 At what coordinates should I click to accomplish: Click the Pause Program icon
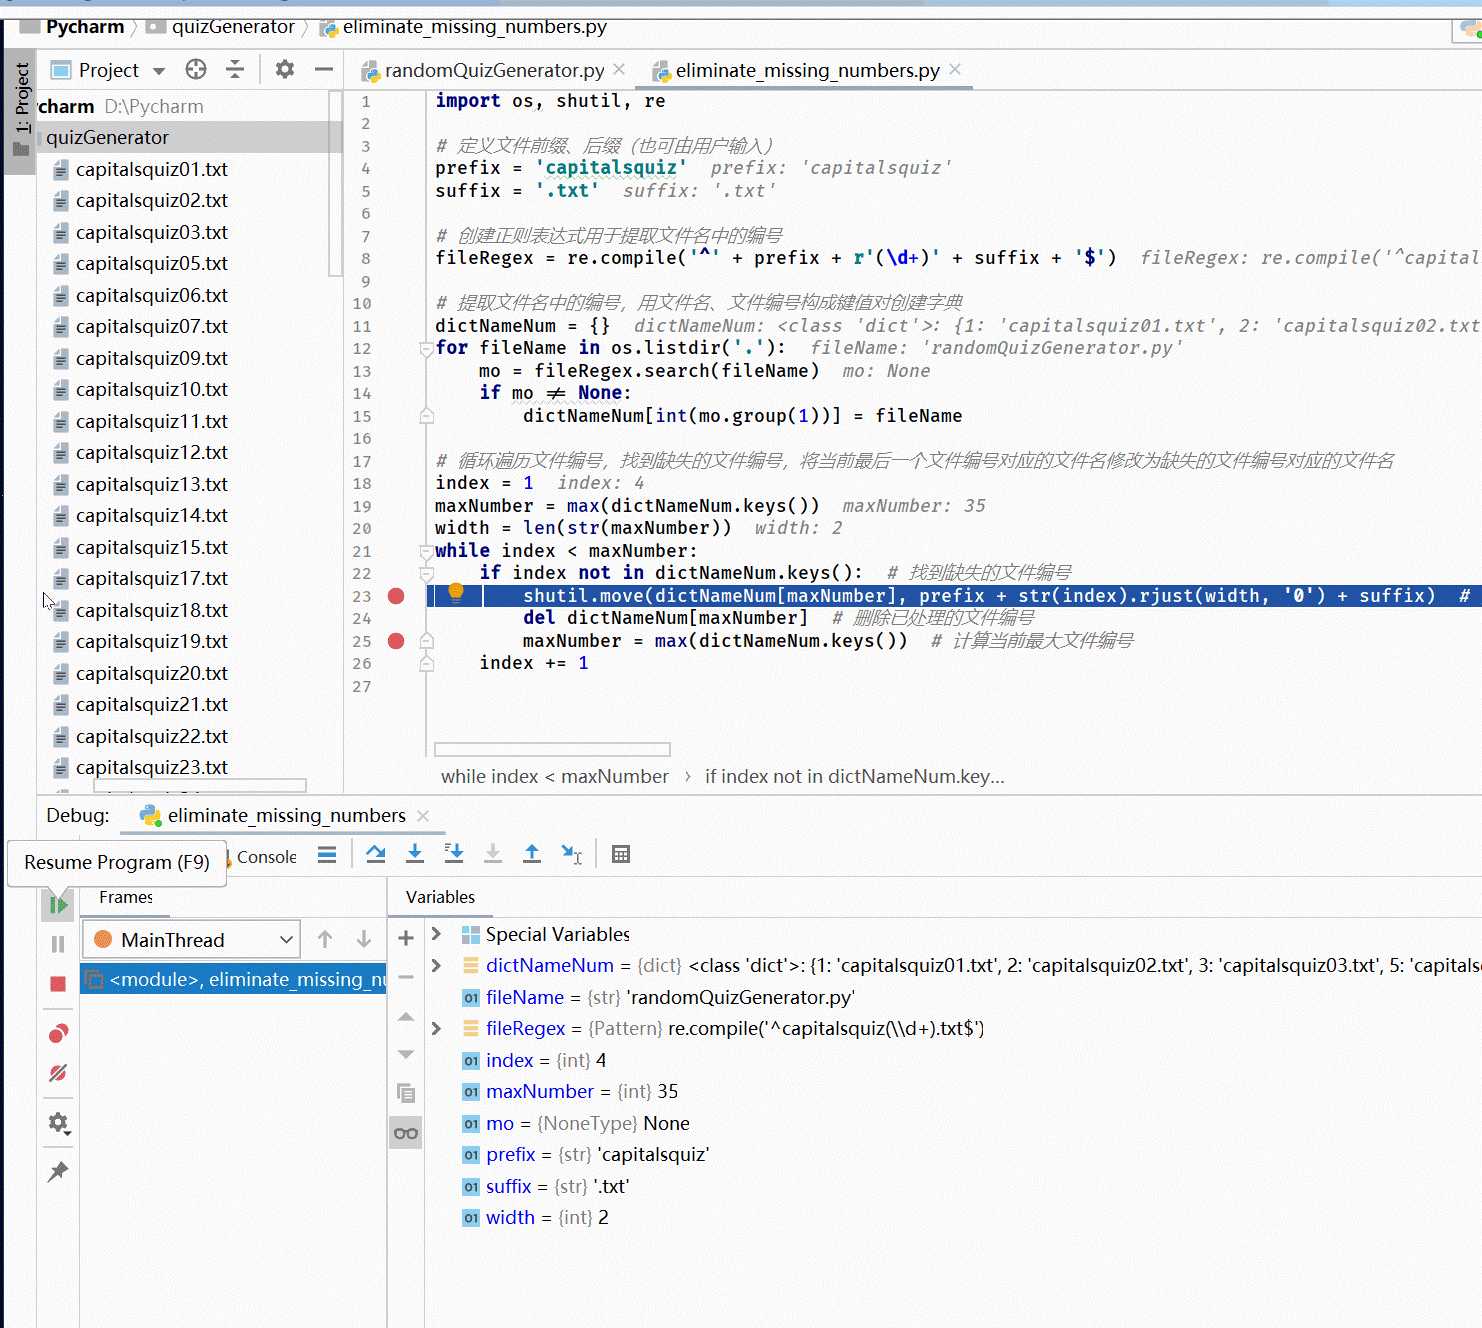(58, 944)
